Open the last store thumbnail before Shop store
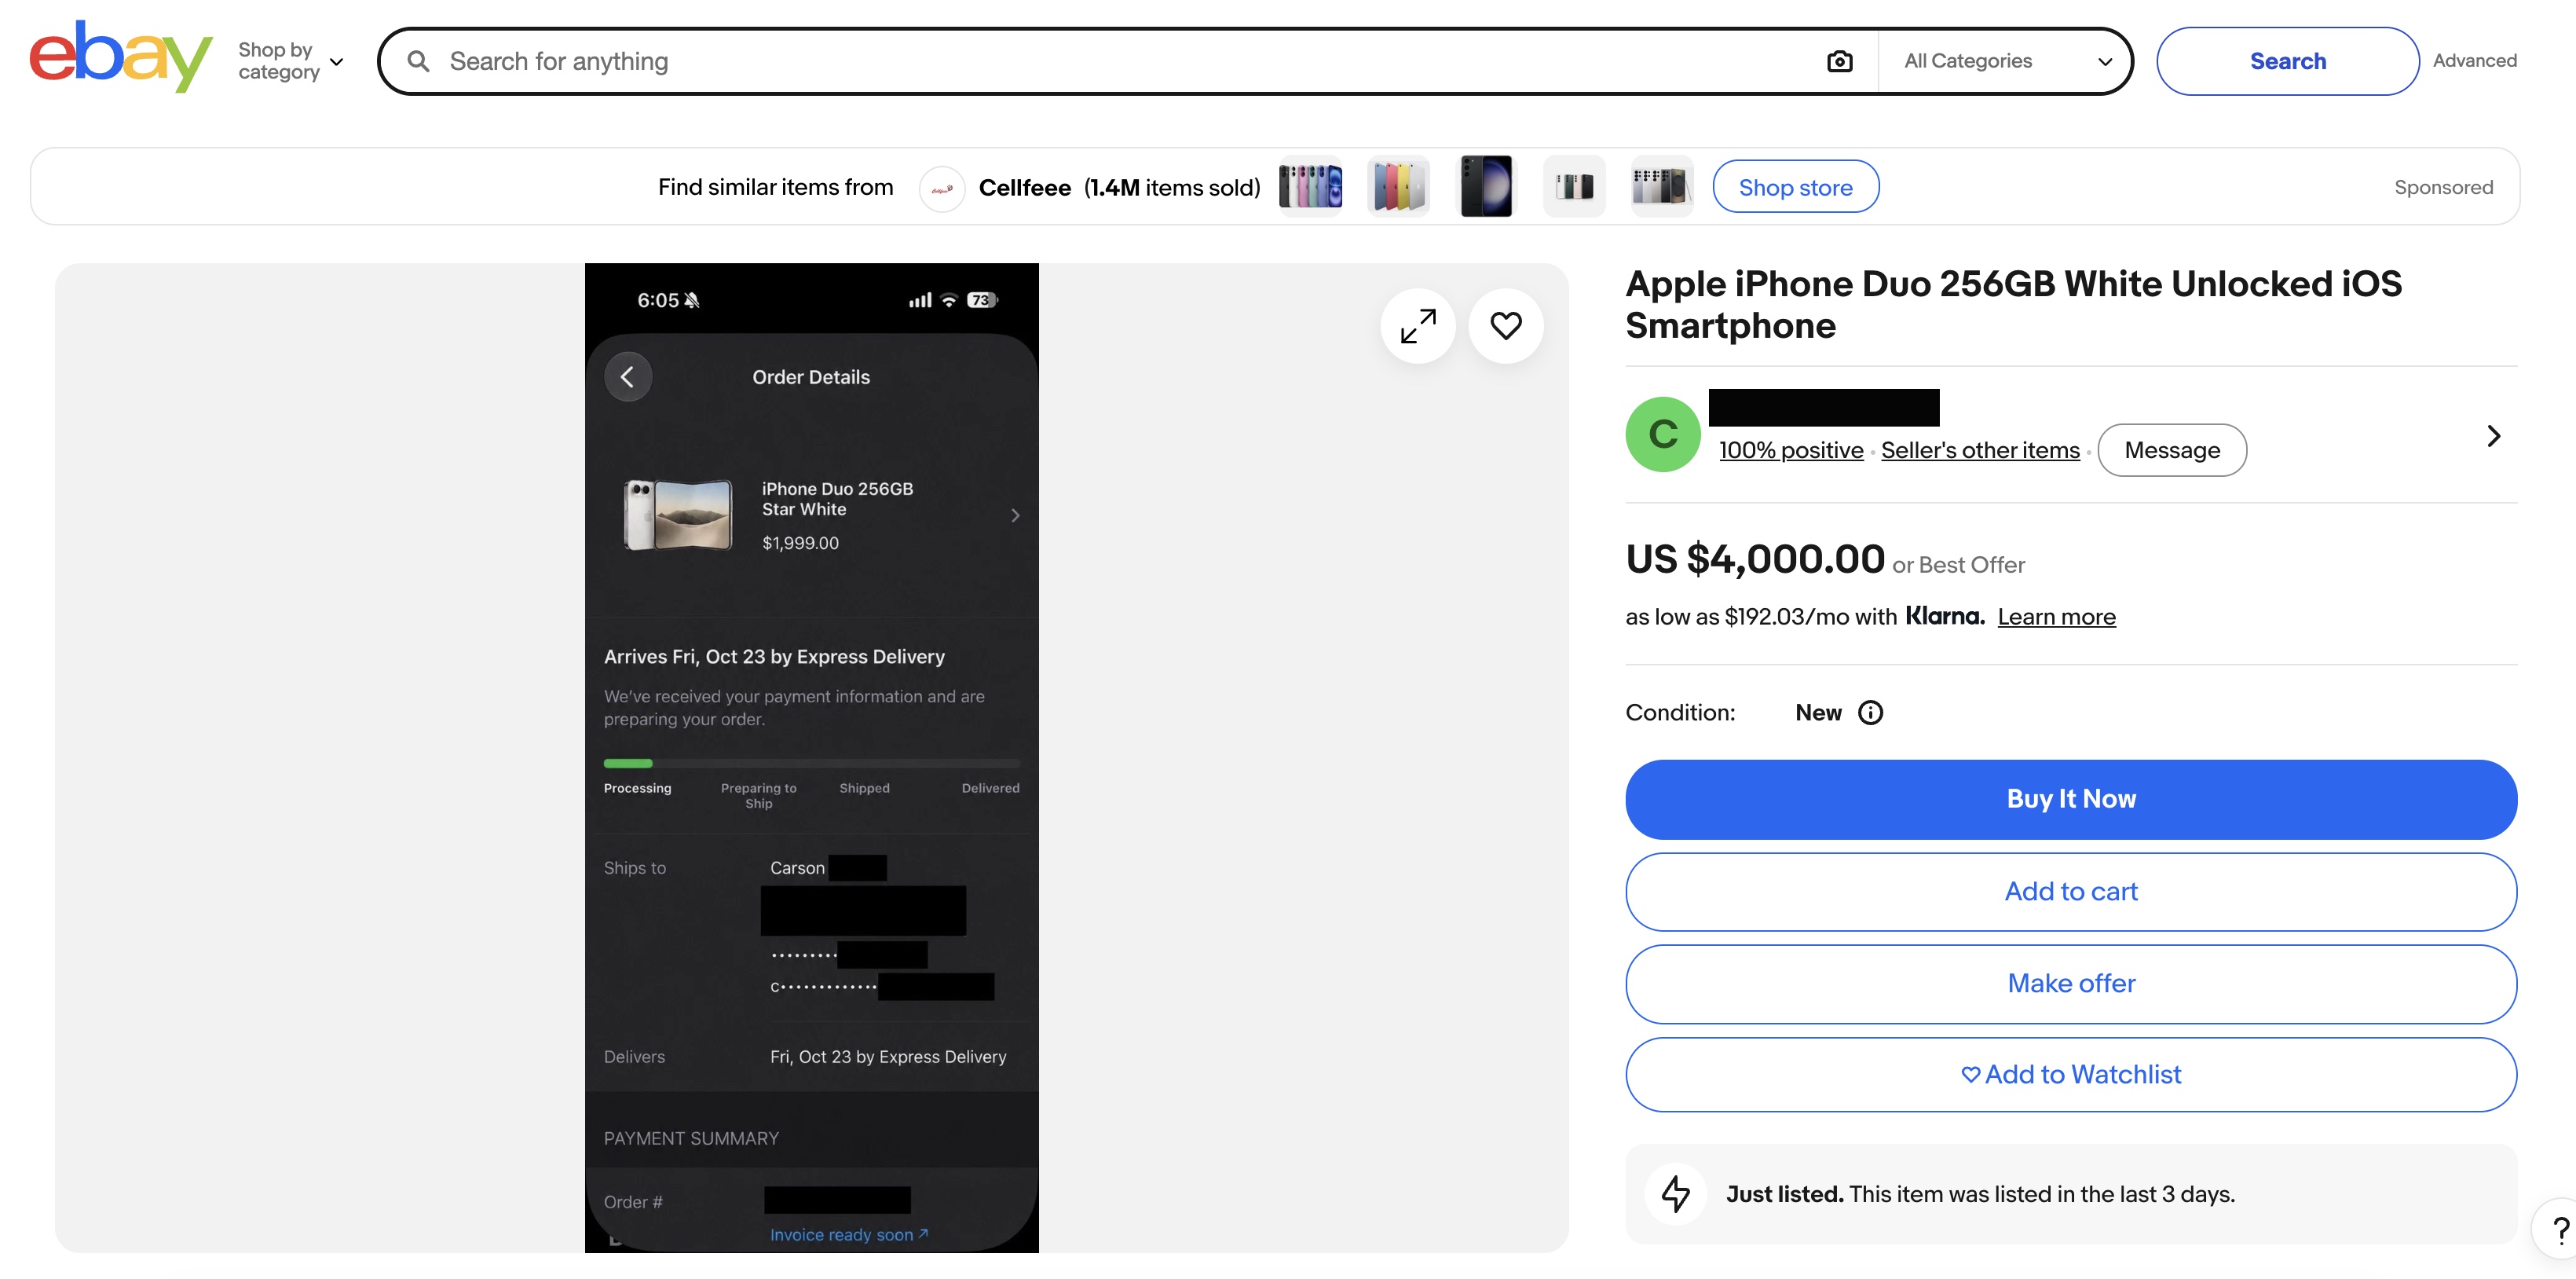The image size is (2576, 1279). [x=1662, y=187]
